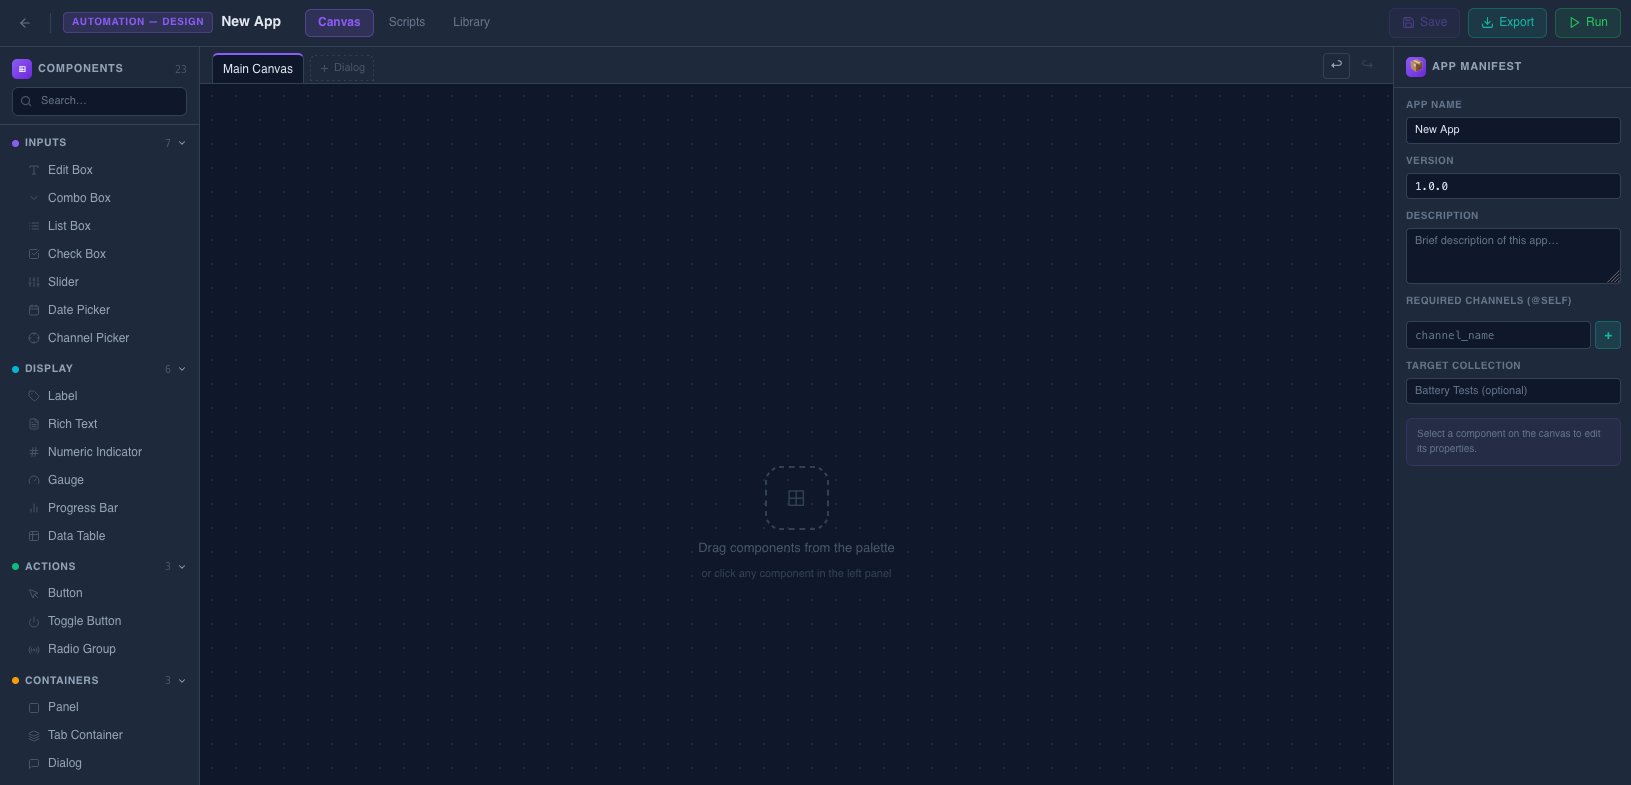Click the Edit Box component icon

tap(34, 170)
